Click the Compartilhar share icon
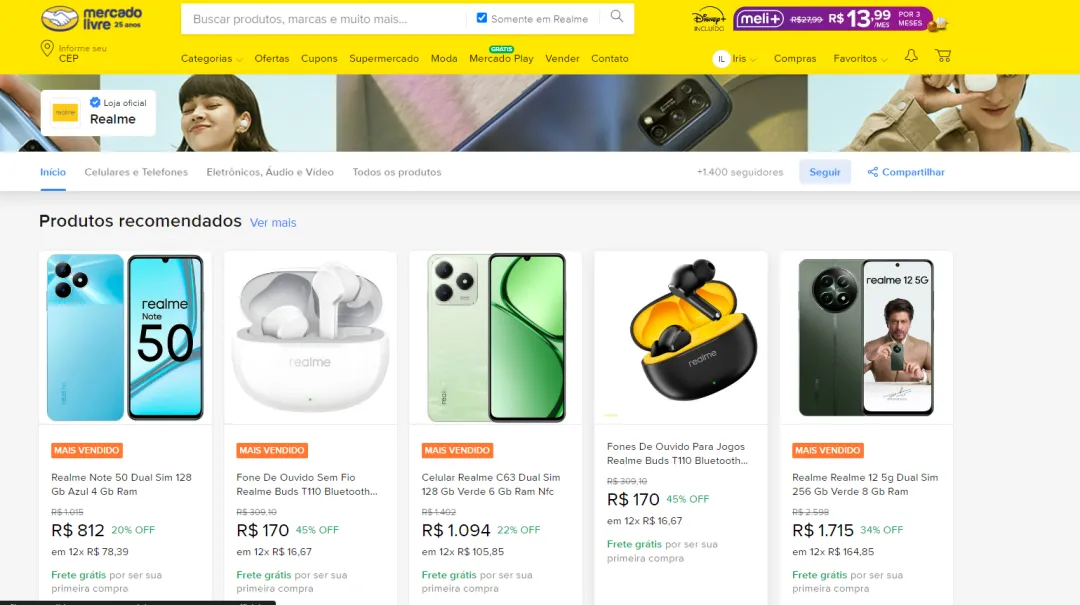 pyautogui.click(x=872, y=172)
